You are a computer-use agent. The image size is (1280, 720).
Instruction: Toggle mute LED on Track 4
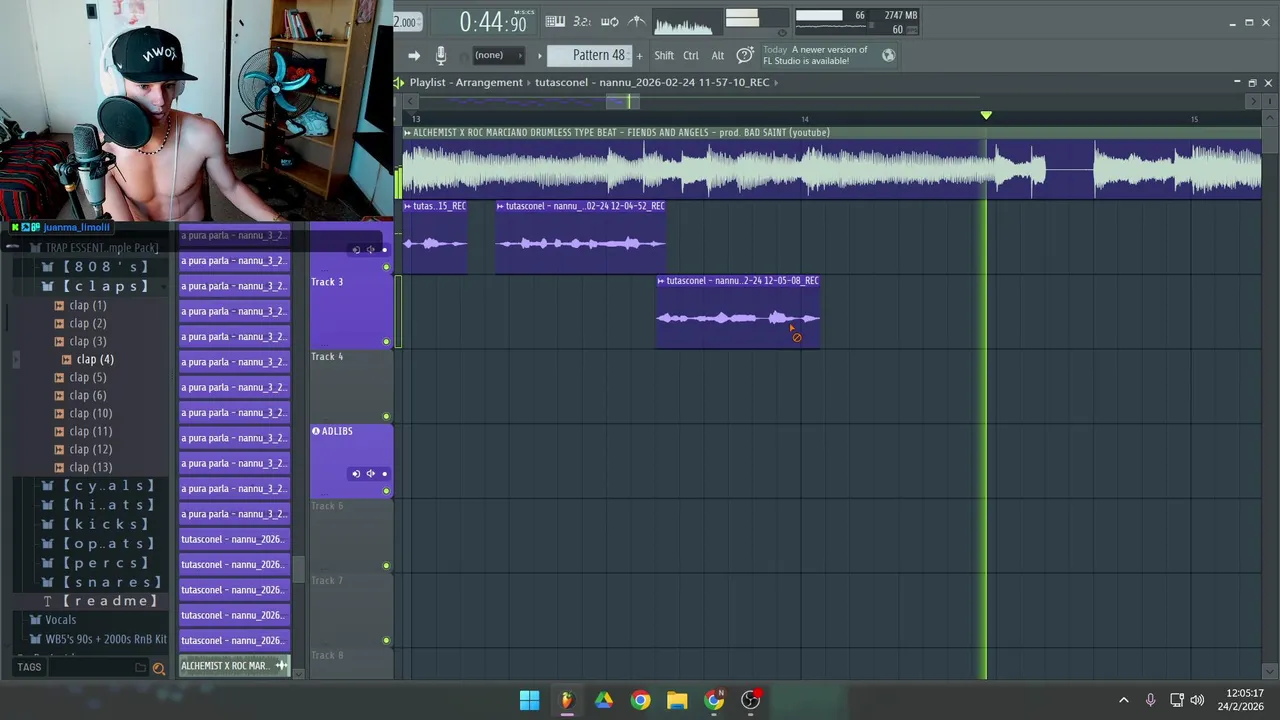point(386,416)
